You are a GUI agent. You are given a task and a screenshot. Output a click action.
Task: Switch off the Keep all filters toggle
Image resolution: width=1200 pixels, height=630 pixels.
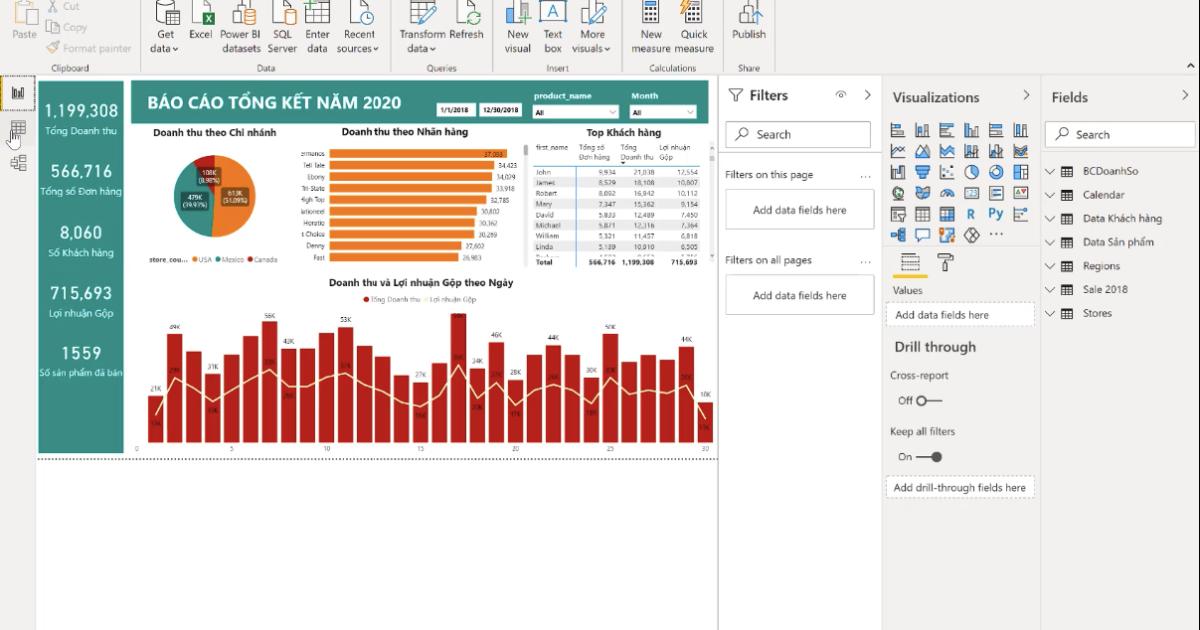tap(930, 457)
